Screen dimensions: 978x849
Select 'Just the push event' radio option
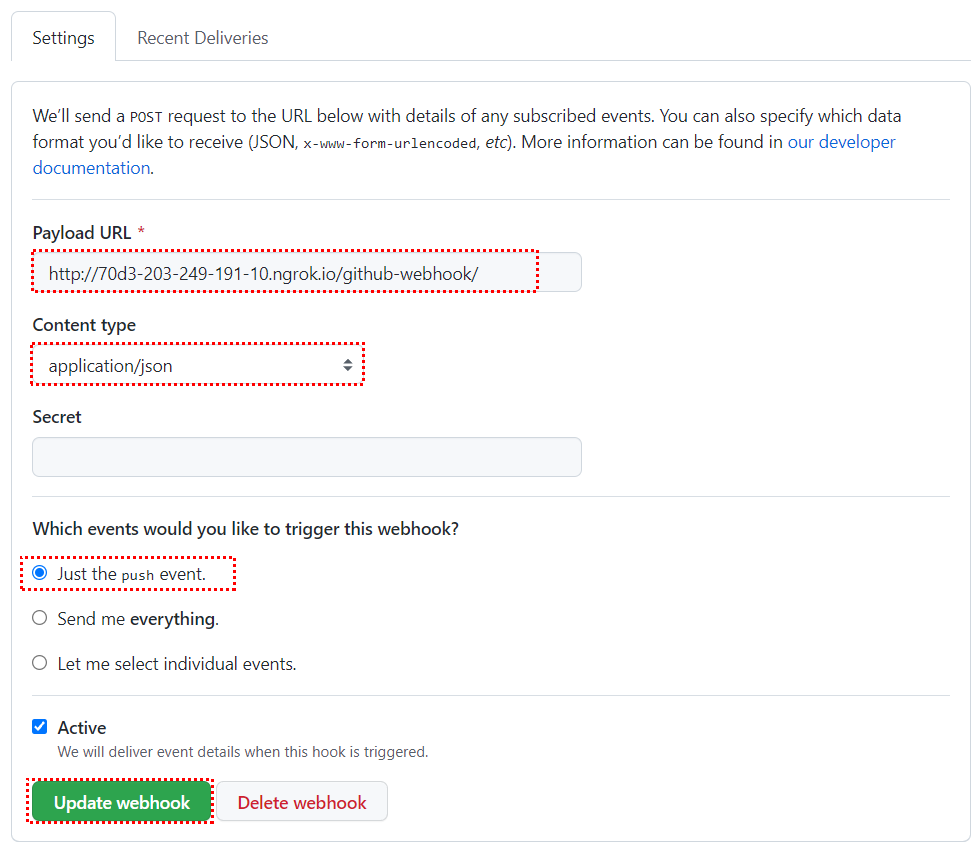pos(40,573)
